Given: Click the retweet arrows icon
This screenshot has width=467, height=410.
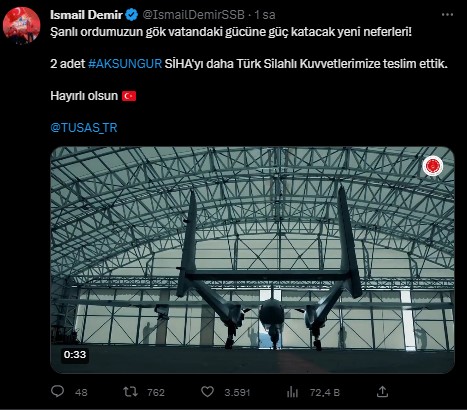Looking at the screenshot, I should [130, 392].
